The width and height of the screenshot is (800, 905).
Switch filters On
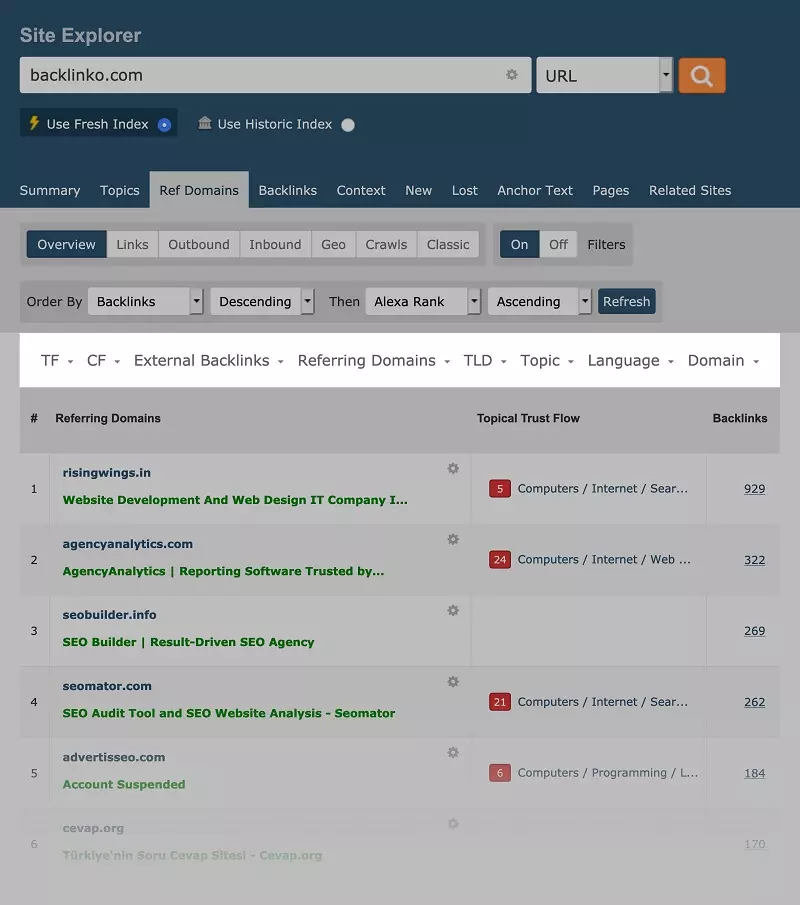click(519, 244)
